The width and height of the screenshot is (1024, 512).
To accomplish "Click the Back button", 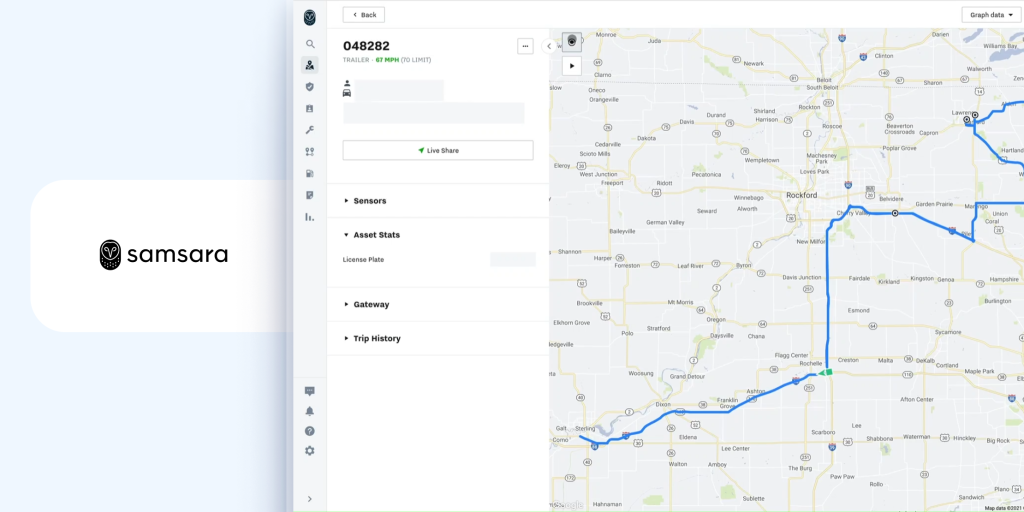I will [x=364, y=15].
